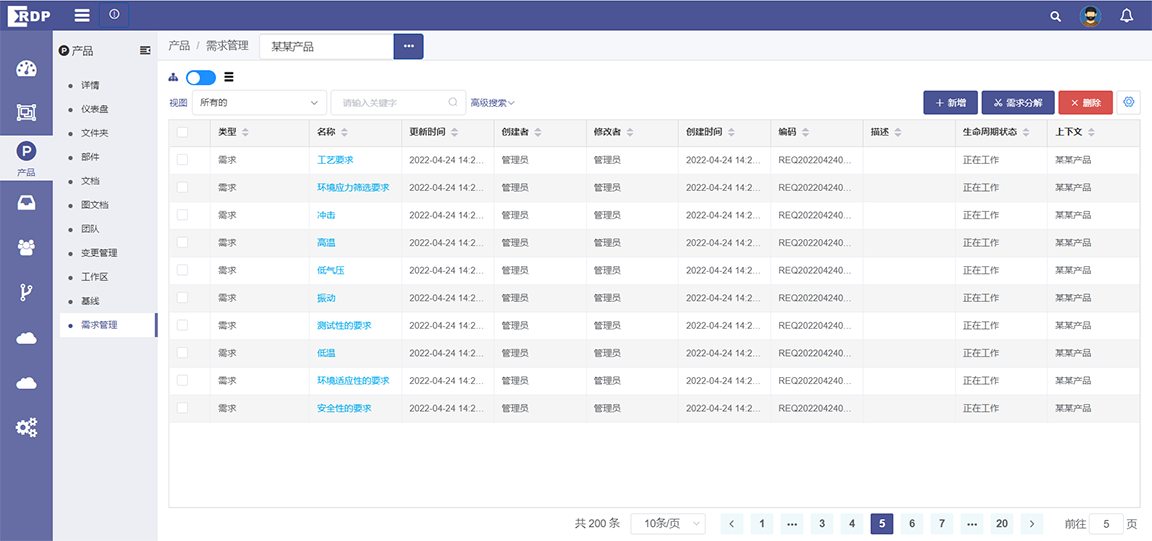Image resolution: width=1152 pixels, height=541 pixels.
Task: Click the red 删除 button
Action: tap(1085, 103)
